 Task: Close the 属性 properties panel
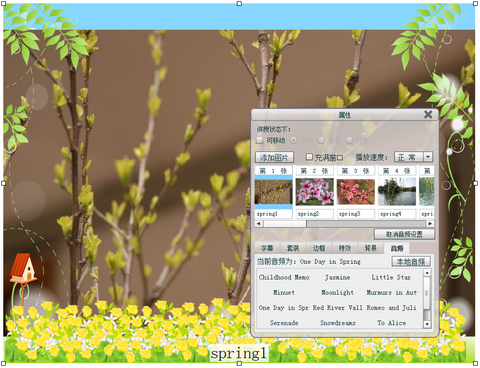(x=428, y=114)
